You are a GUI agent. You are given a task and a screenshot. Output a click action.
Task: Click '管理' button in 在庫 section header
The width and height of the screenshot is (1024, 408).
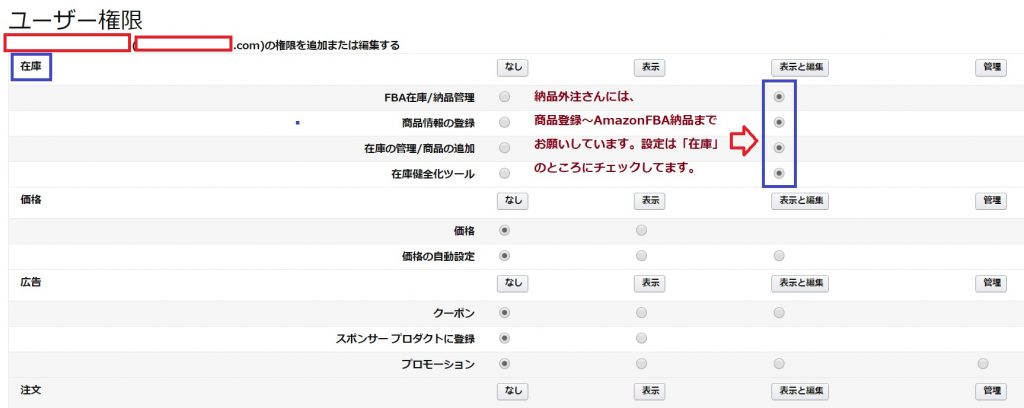(x=991, y=68)
